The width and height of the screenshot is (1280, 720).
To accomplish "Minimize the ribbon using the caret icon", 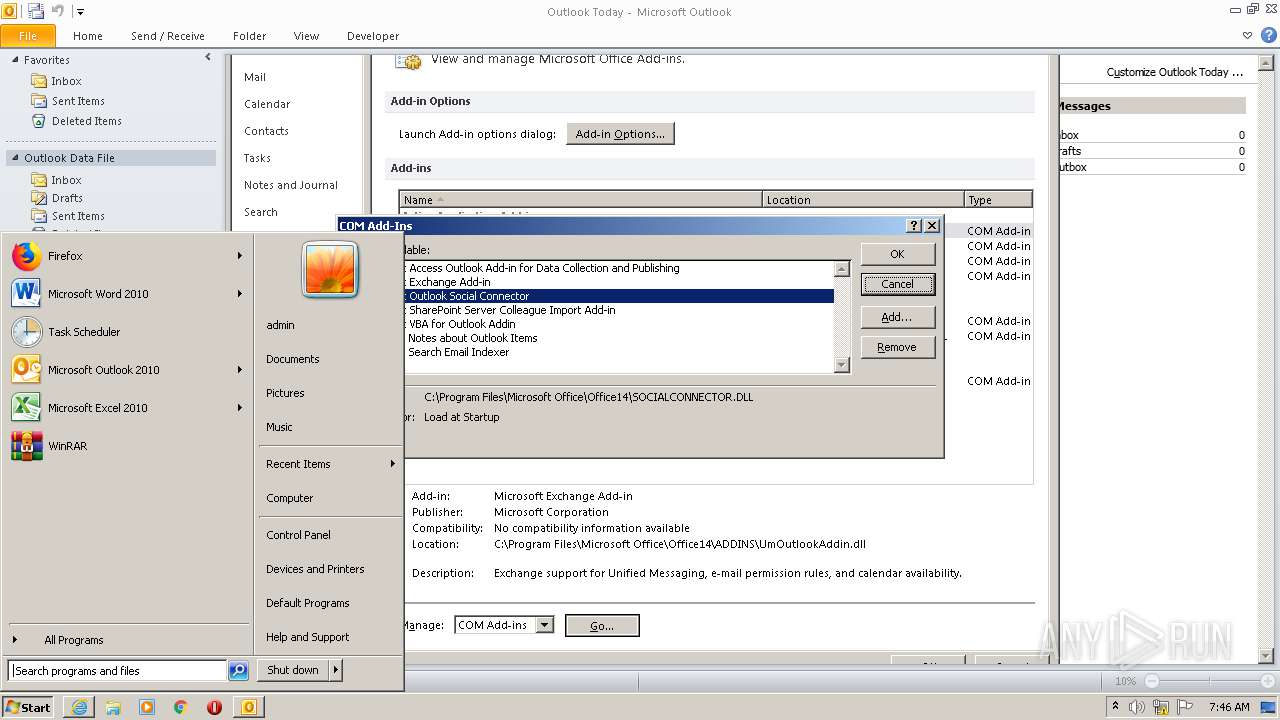I will click(x=1247, y=35).
